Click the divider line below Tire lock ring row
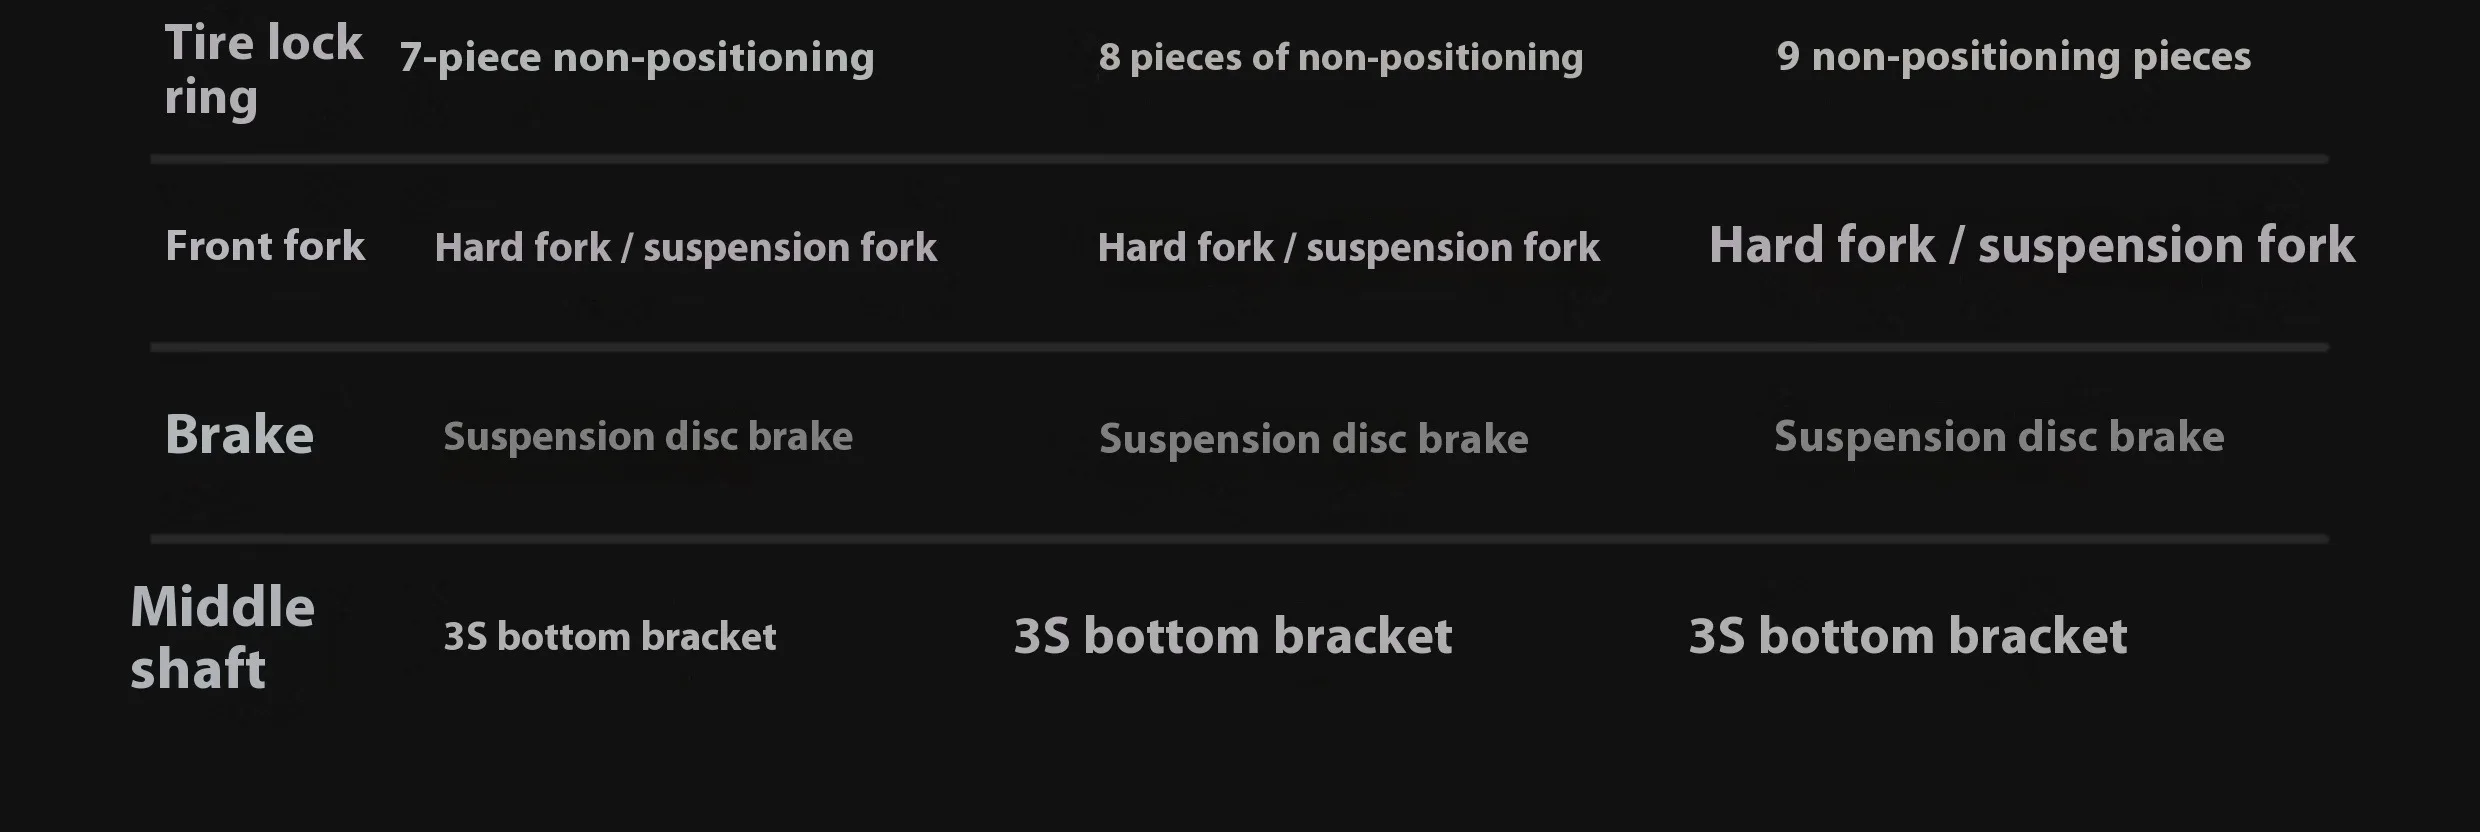Viewport: 2480px width, 832px height. coord(1239,159)
